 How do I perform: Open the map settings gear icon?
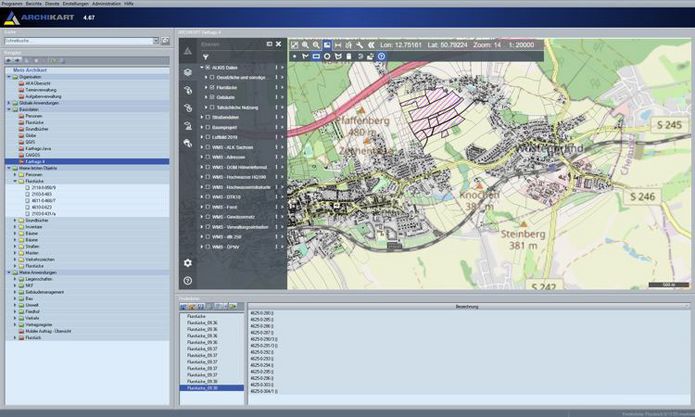(x=187, y=263)
